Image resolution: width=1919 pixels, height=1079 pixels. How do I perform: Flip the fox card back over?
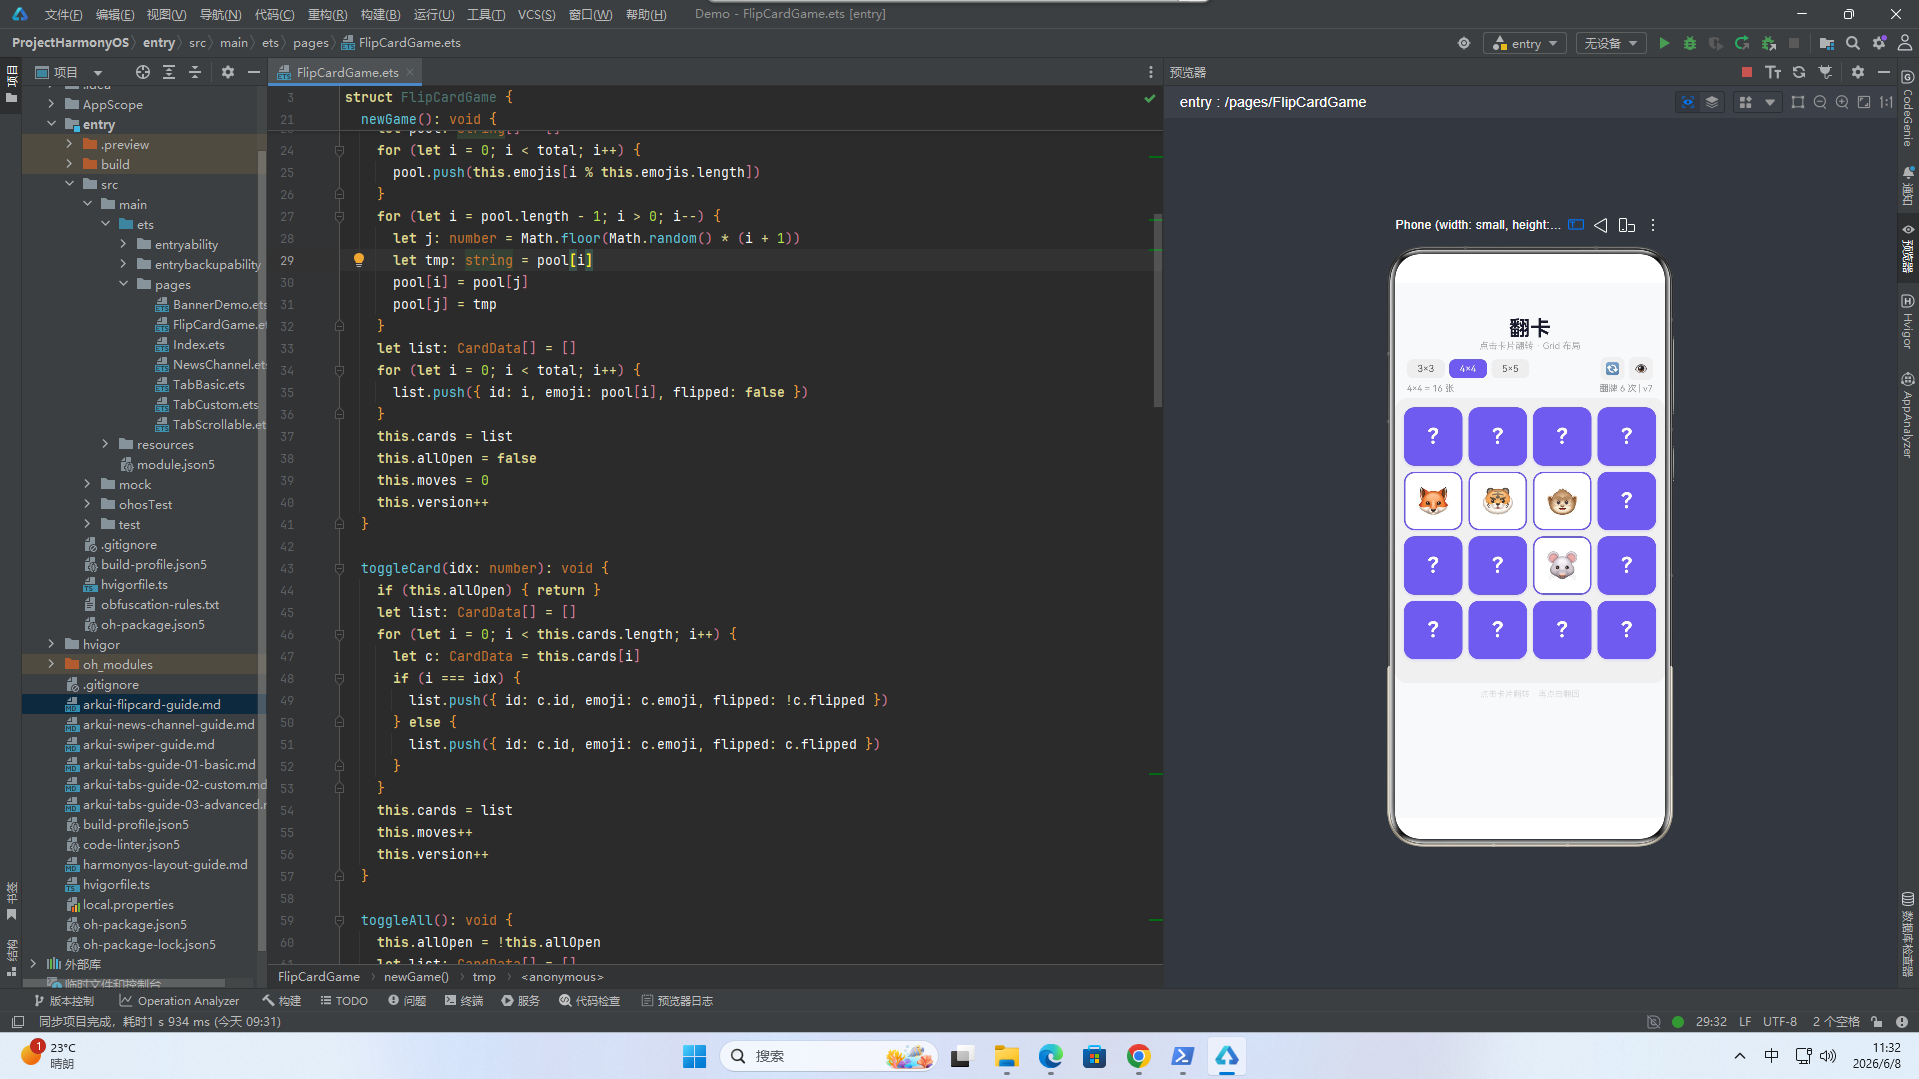click(x=1433, y=501)
